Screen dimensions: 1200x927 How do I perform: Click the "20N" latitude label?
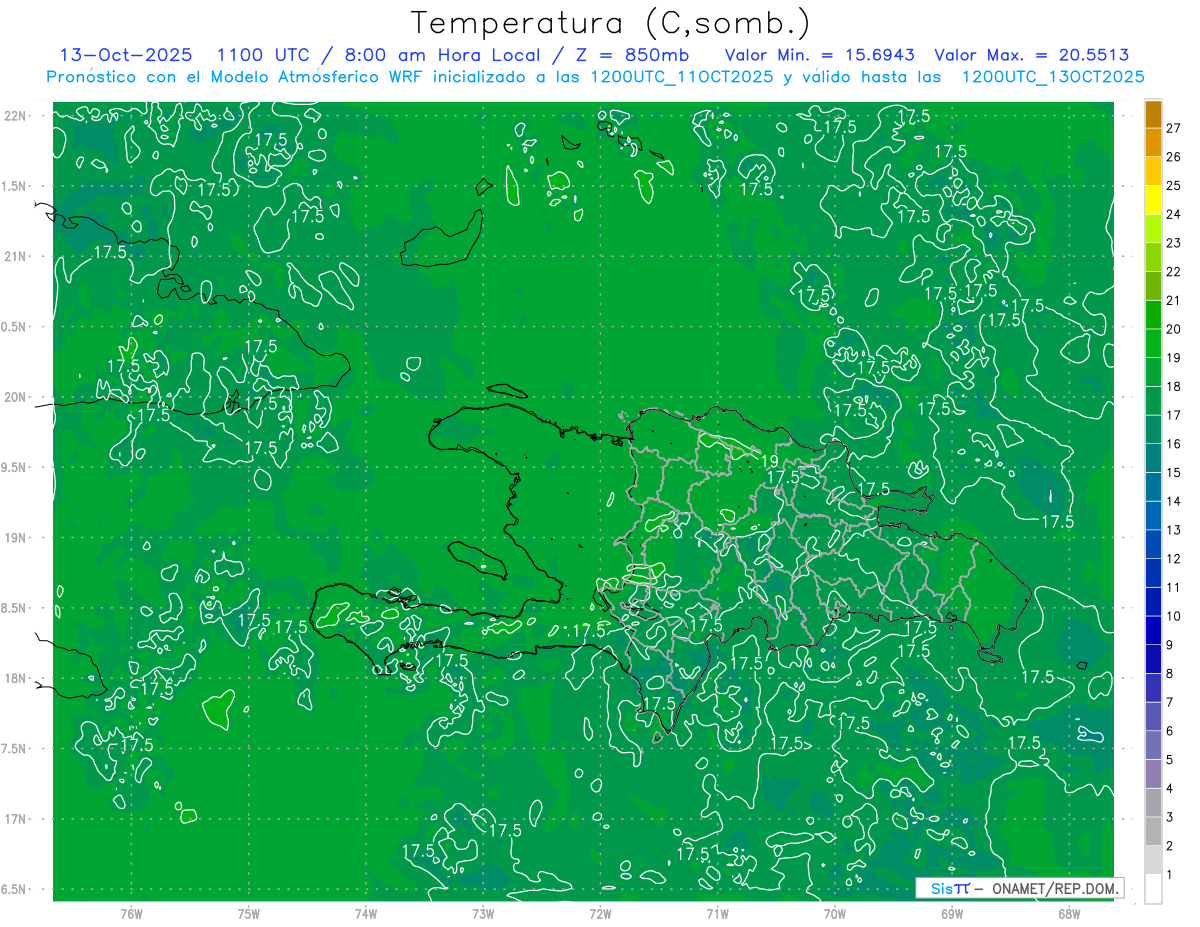pos(17,397)
